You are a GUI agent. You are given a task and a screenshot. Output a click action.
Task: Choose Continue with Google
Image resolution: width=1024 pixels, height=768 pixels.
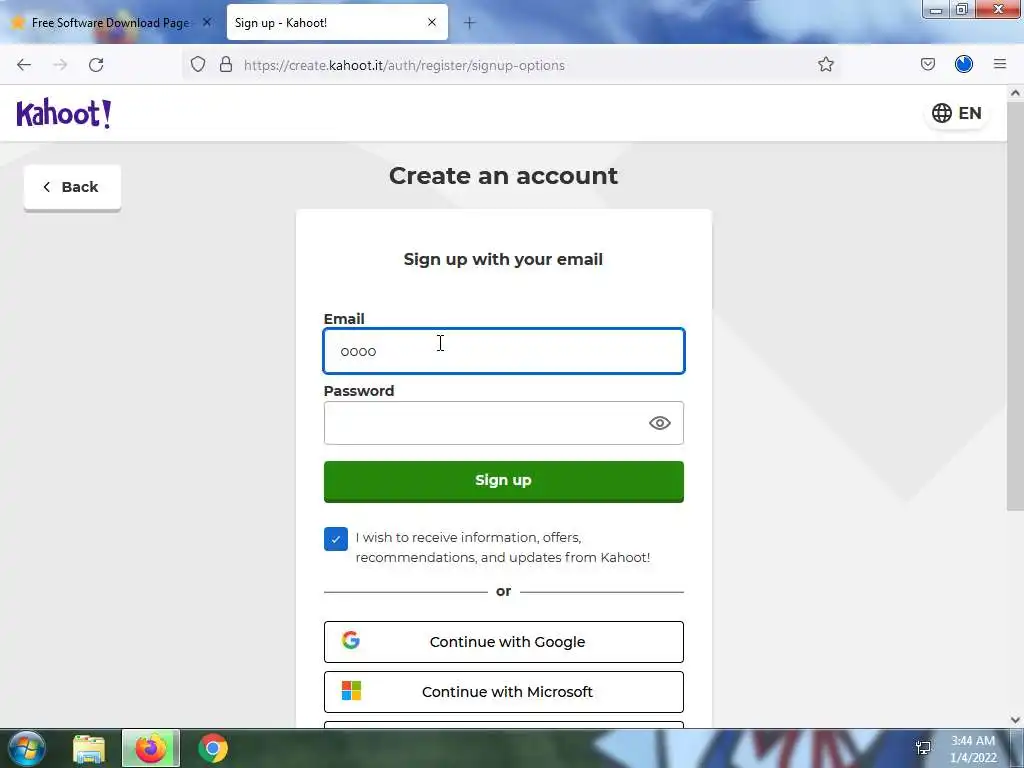(x=504, y=642)
